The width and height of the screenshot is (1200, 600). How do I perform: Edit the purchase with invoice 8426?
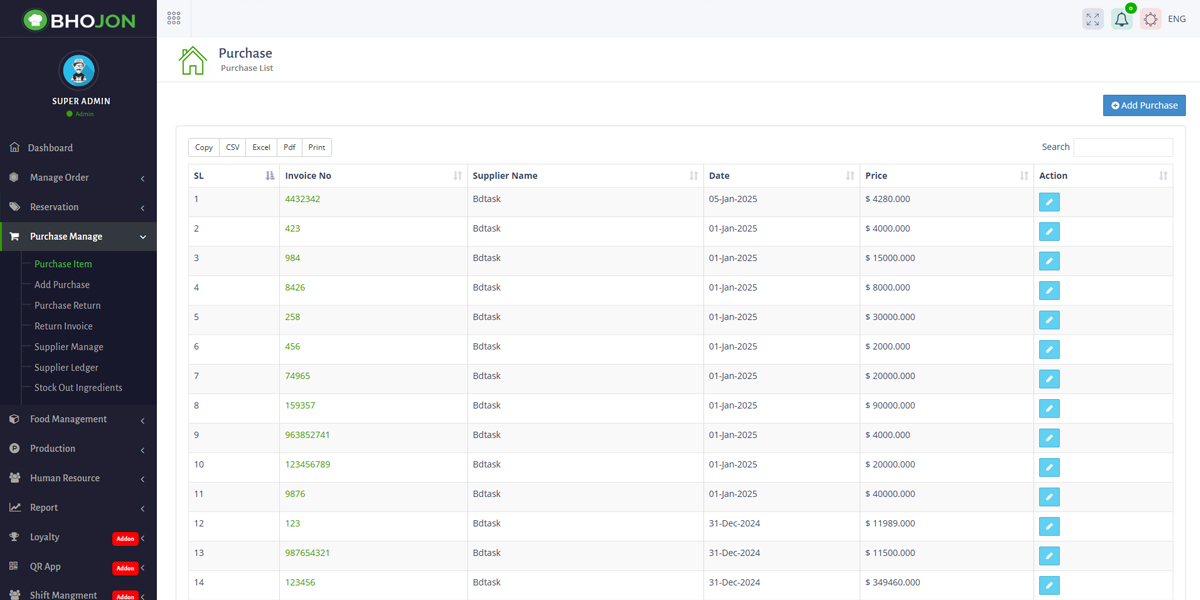[1049, 290]
